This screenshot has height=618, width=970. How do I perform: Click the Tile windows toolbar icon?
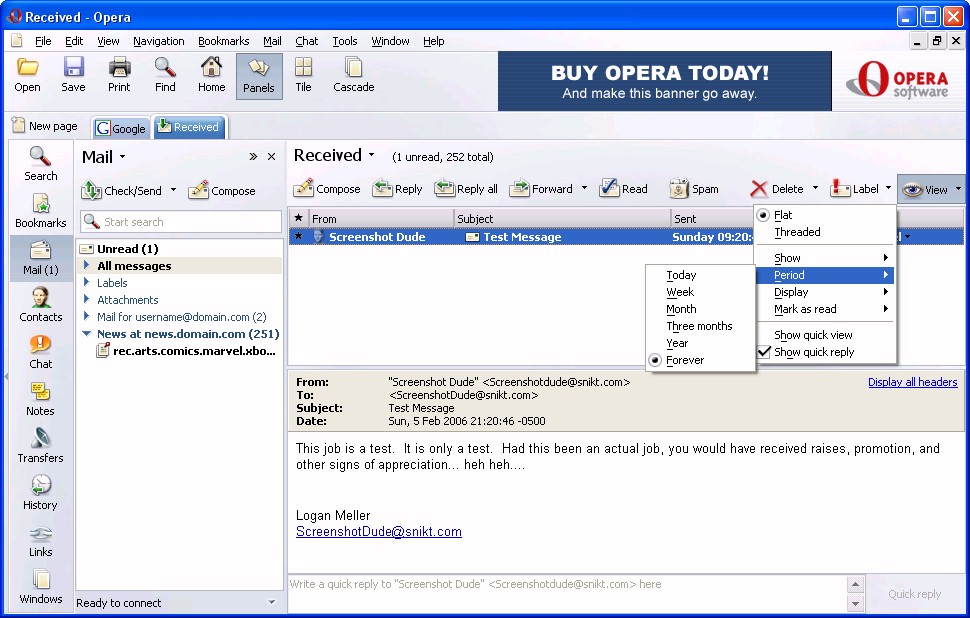coord(303,68)
